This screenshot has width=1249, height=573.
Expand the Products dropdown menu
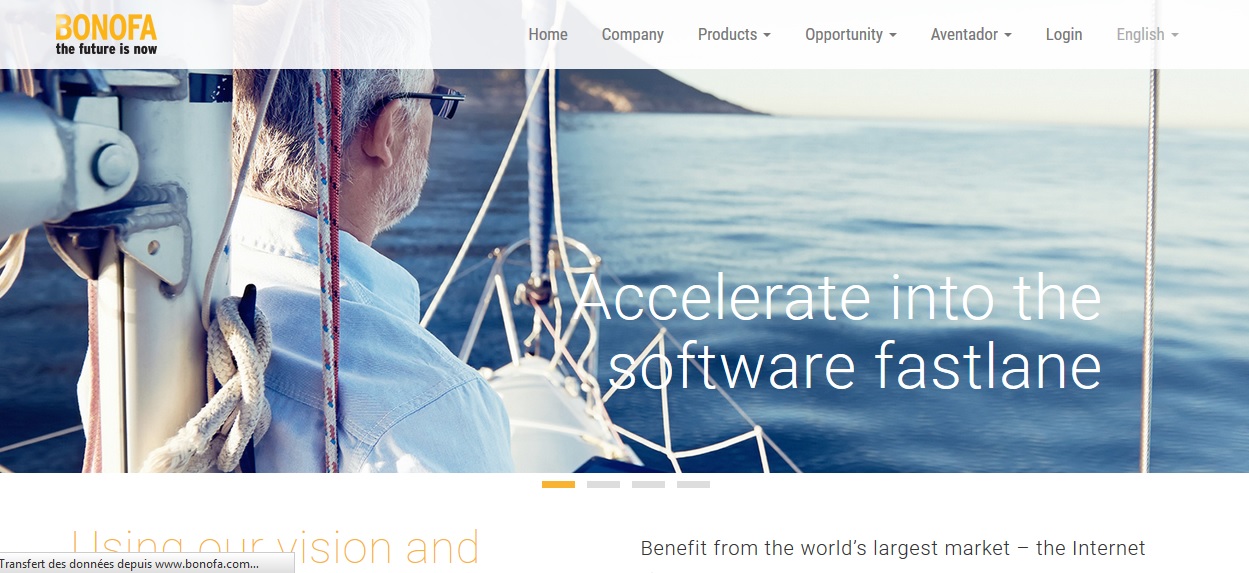coord(734,34)
